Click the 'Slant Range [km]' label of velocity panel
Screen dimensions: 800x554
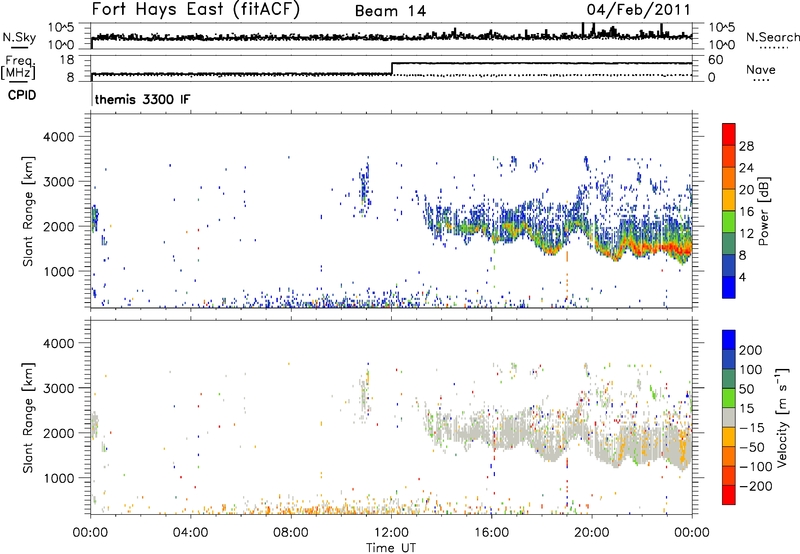point(28,417)
